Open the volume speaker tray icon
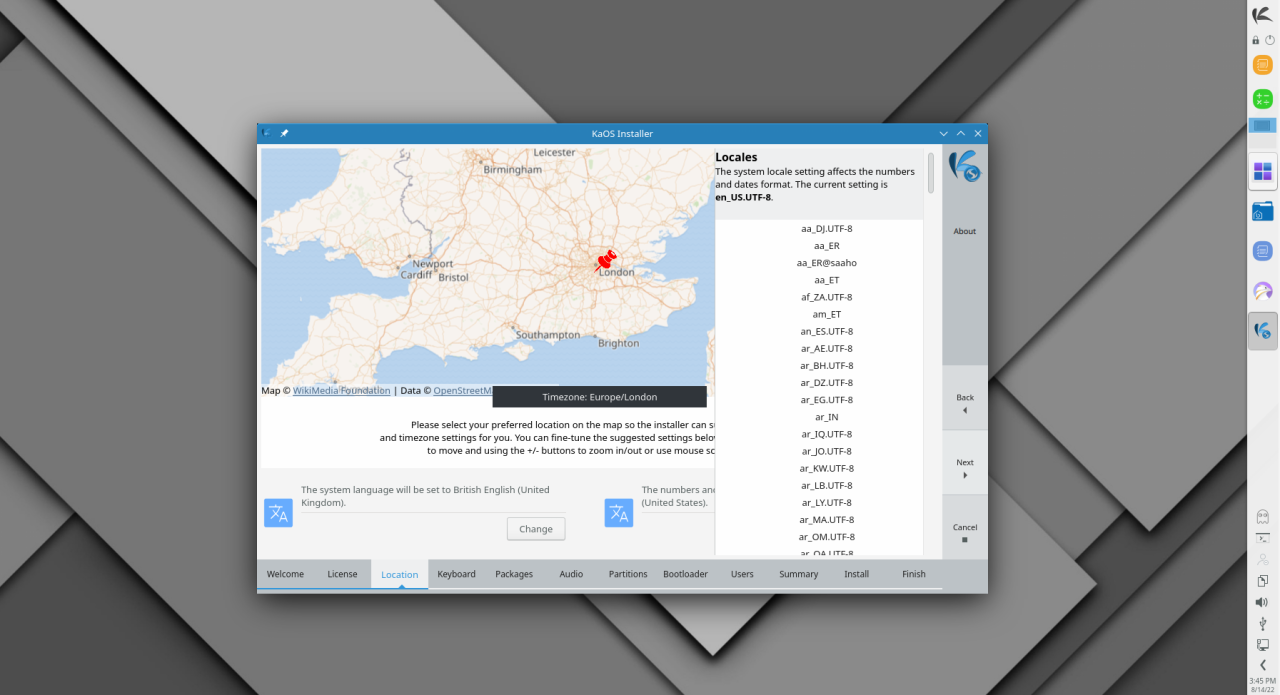Viewport: 1280px width, 695px height. (x=1262, y=602)
